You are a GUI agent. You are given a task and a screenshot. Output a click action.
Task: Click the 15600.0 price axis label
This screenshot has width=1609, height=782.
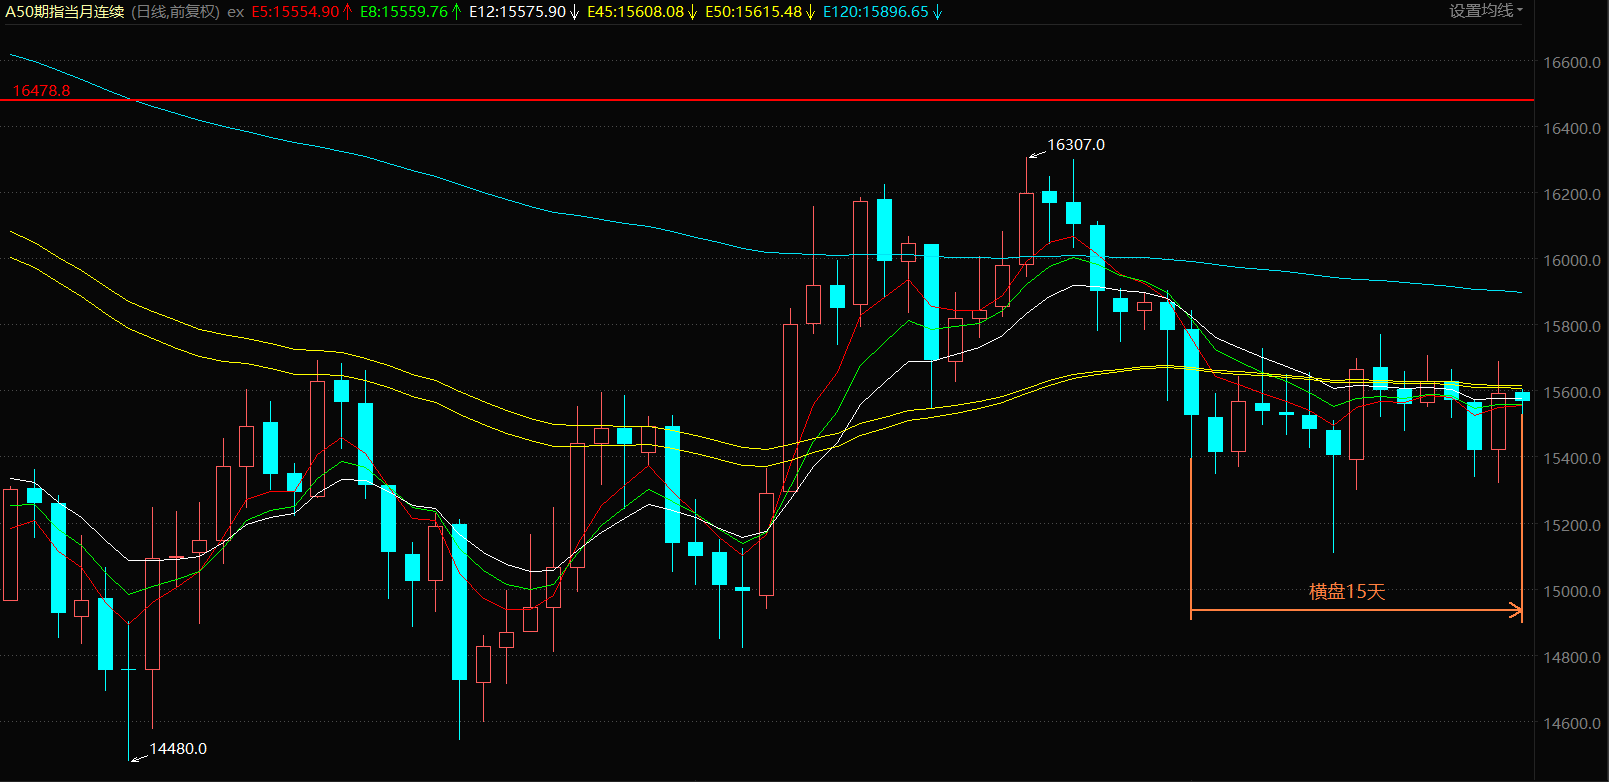point(1572,392)
